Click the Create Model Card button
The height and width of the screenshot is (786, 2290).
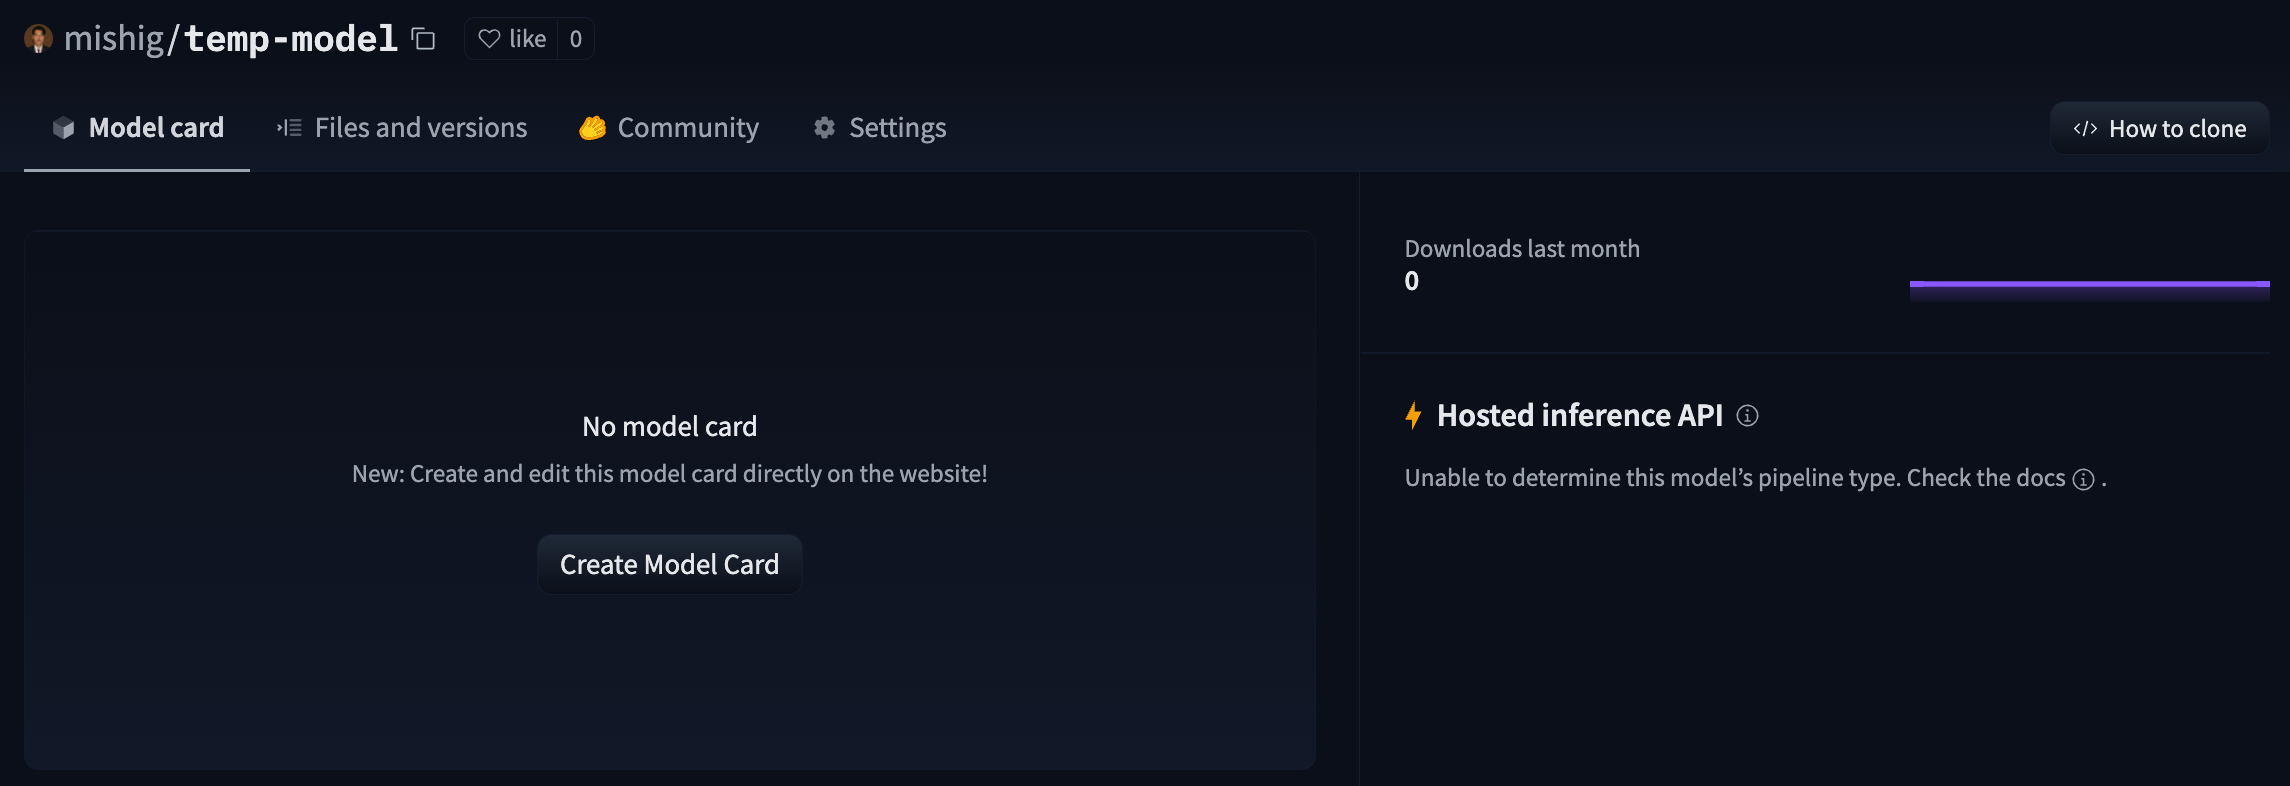pos(669,565)
